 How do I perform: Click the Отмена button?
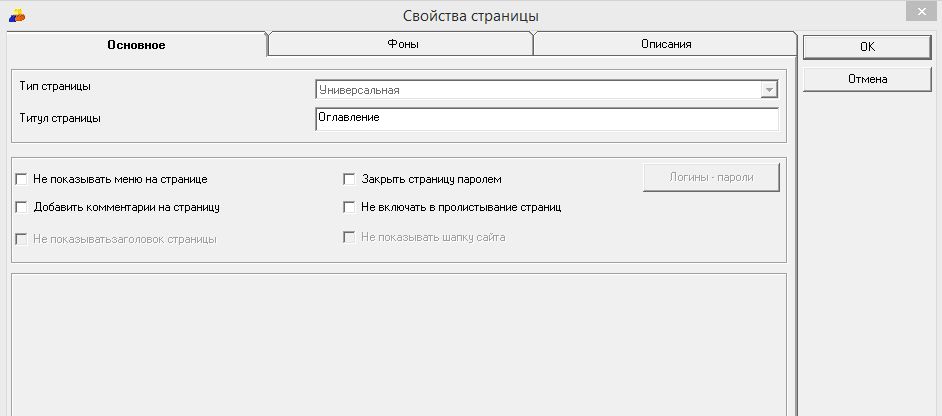click(867, 79)
